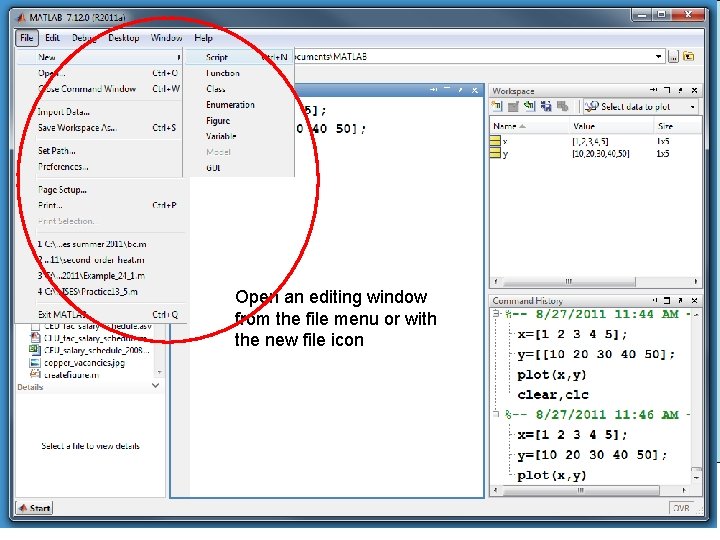Click the MATLAB Start button
Screen dimensions: 720x540
coord(34,508)
